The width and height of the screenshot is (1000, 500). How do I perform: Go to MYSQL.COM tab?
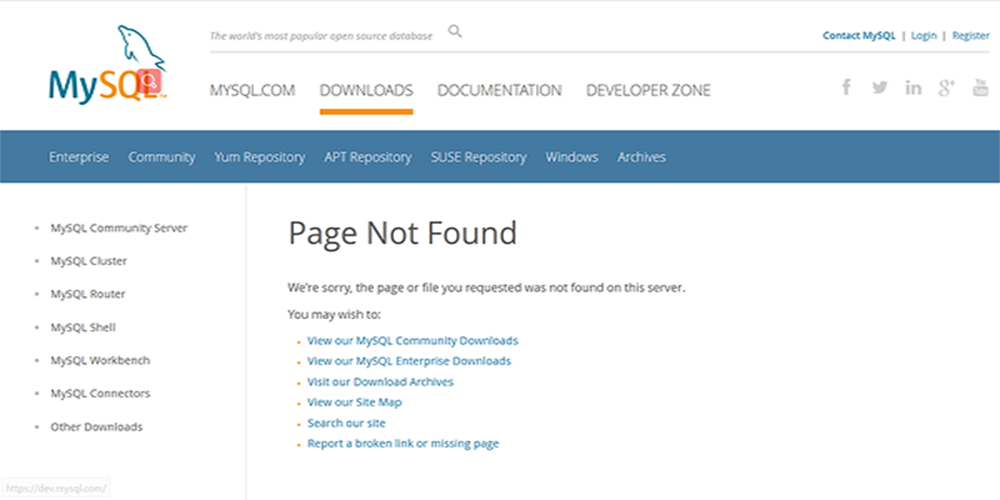point(253,91)
